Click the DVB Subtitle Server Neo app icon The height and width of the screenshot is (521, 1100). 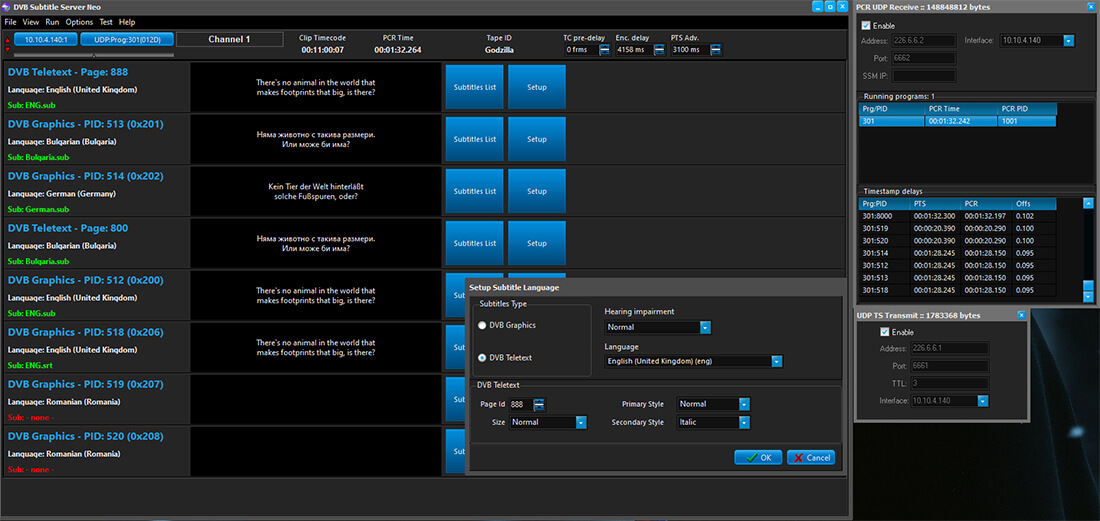pos(7,6)
